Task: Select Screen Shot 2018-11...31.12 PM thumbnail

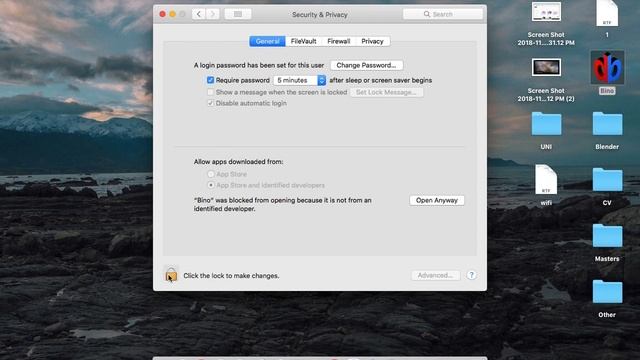Action: [546, 11]
